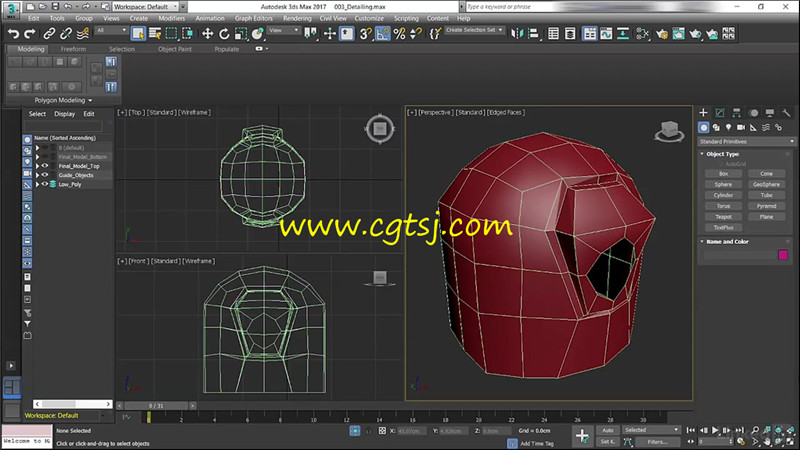800x450 pixels.
Task: Activate the Select and Scale tool
Action: (x=241, y=34)
